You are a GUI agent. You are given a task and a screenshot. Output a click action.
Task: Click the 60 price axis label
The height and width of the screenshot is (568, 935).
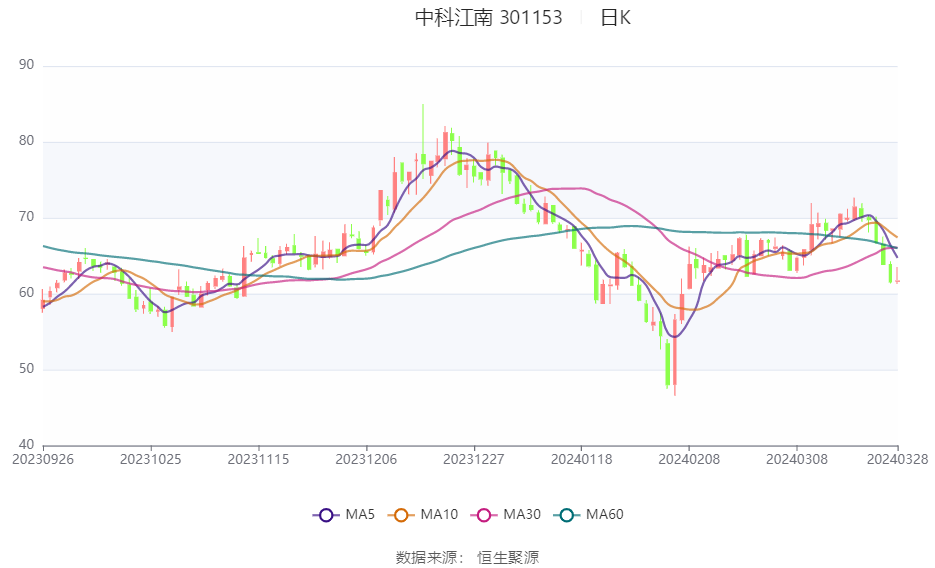26,293
